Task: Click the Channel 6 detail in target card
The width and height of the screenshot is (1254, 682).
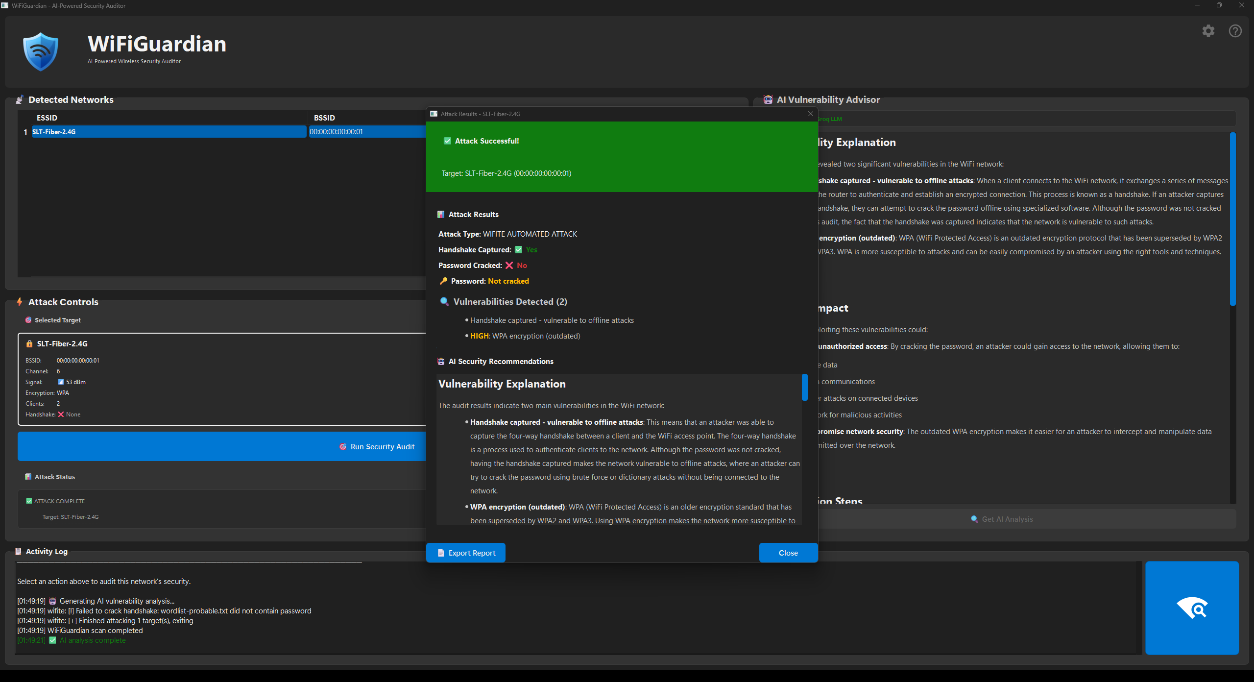Action: 42,371
